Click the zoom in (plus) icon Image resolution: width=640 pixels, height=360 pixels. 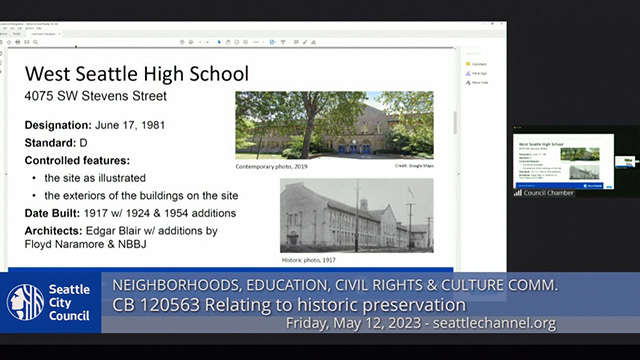pos(245,42)
